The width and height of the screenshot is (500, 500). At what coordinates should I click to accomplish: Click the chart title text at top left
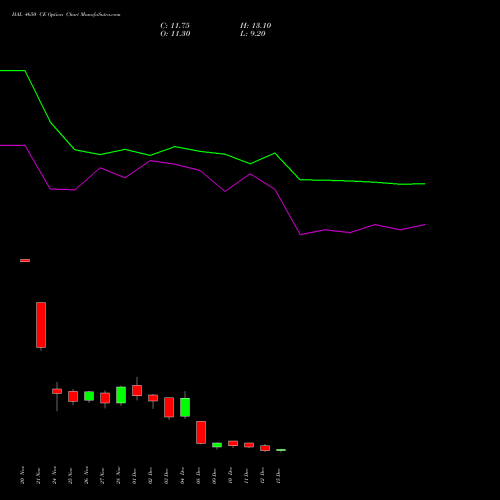click(66, 15)
